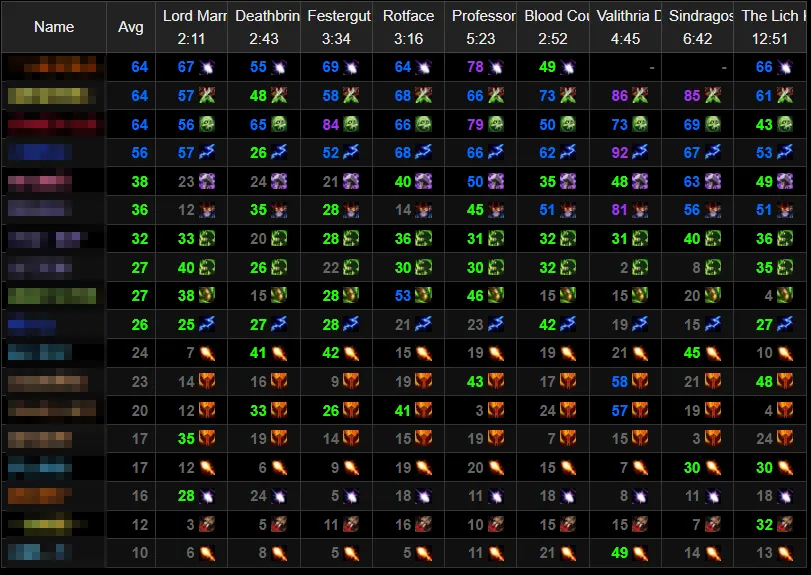Image resolution: width=811 pixels, height=575 pixels.
Task: Click the green icon beside 65 in Deathbringer column
Action: (x=279, y=125)
